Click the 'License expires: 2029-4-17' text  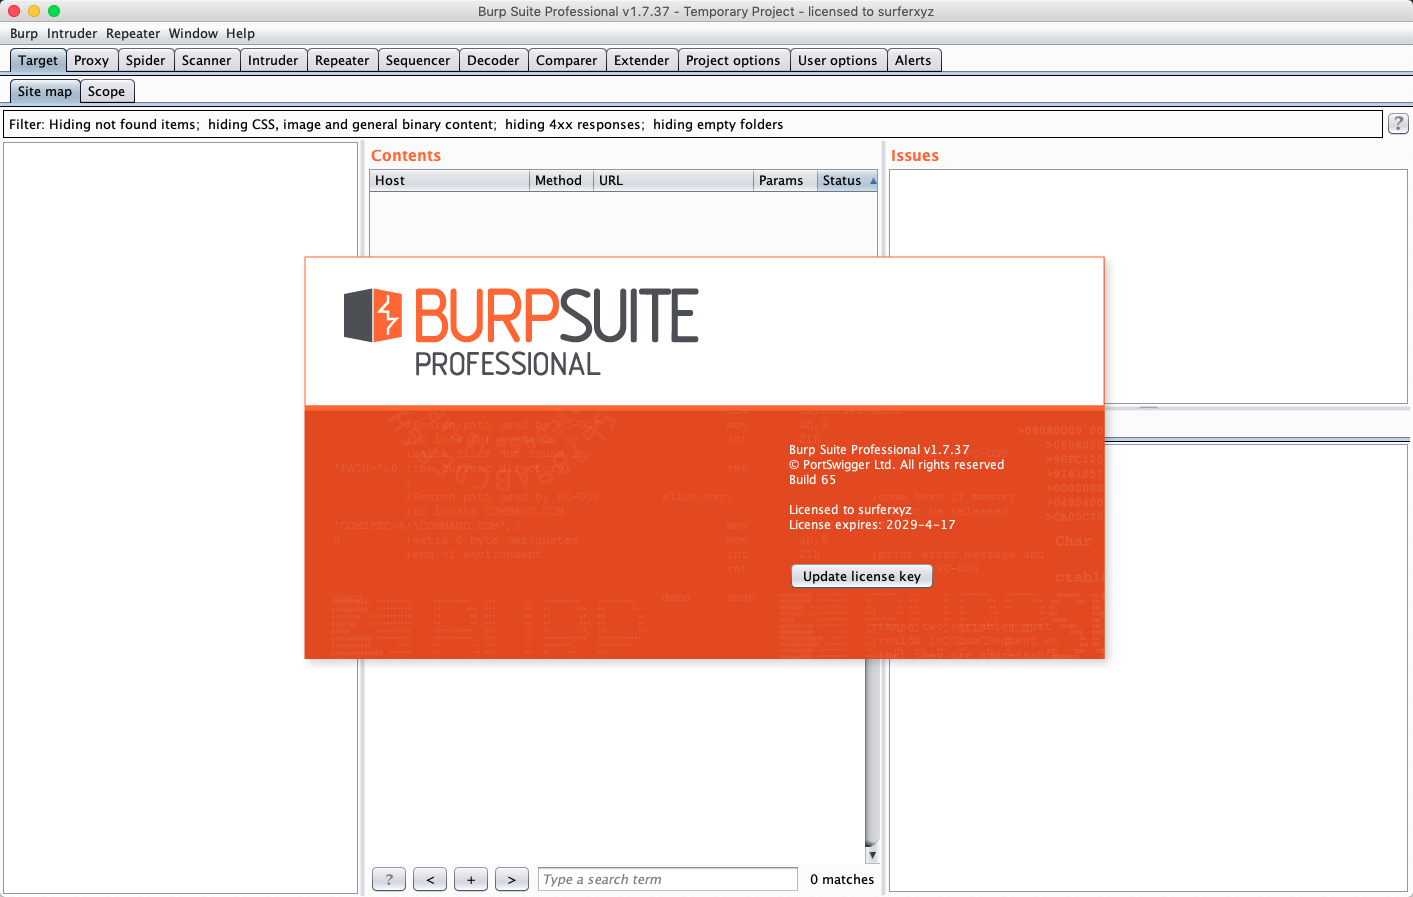coord(872,524)
